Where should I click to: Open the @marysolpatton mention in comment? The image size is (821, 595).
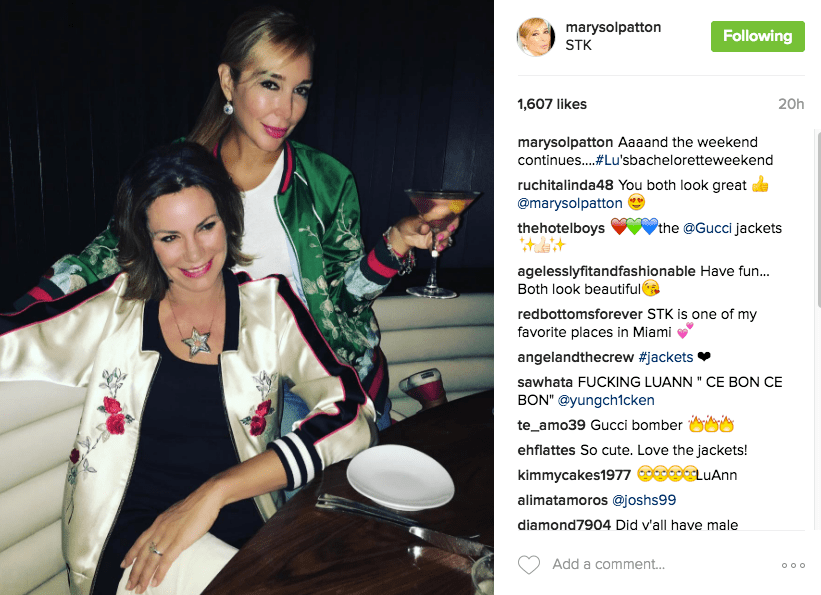pos(570,203)
